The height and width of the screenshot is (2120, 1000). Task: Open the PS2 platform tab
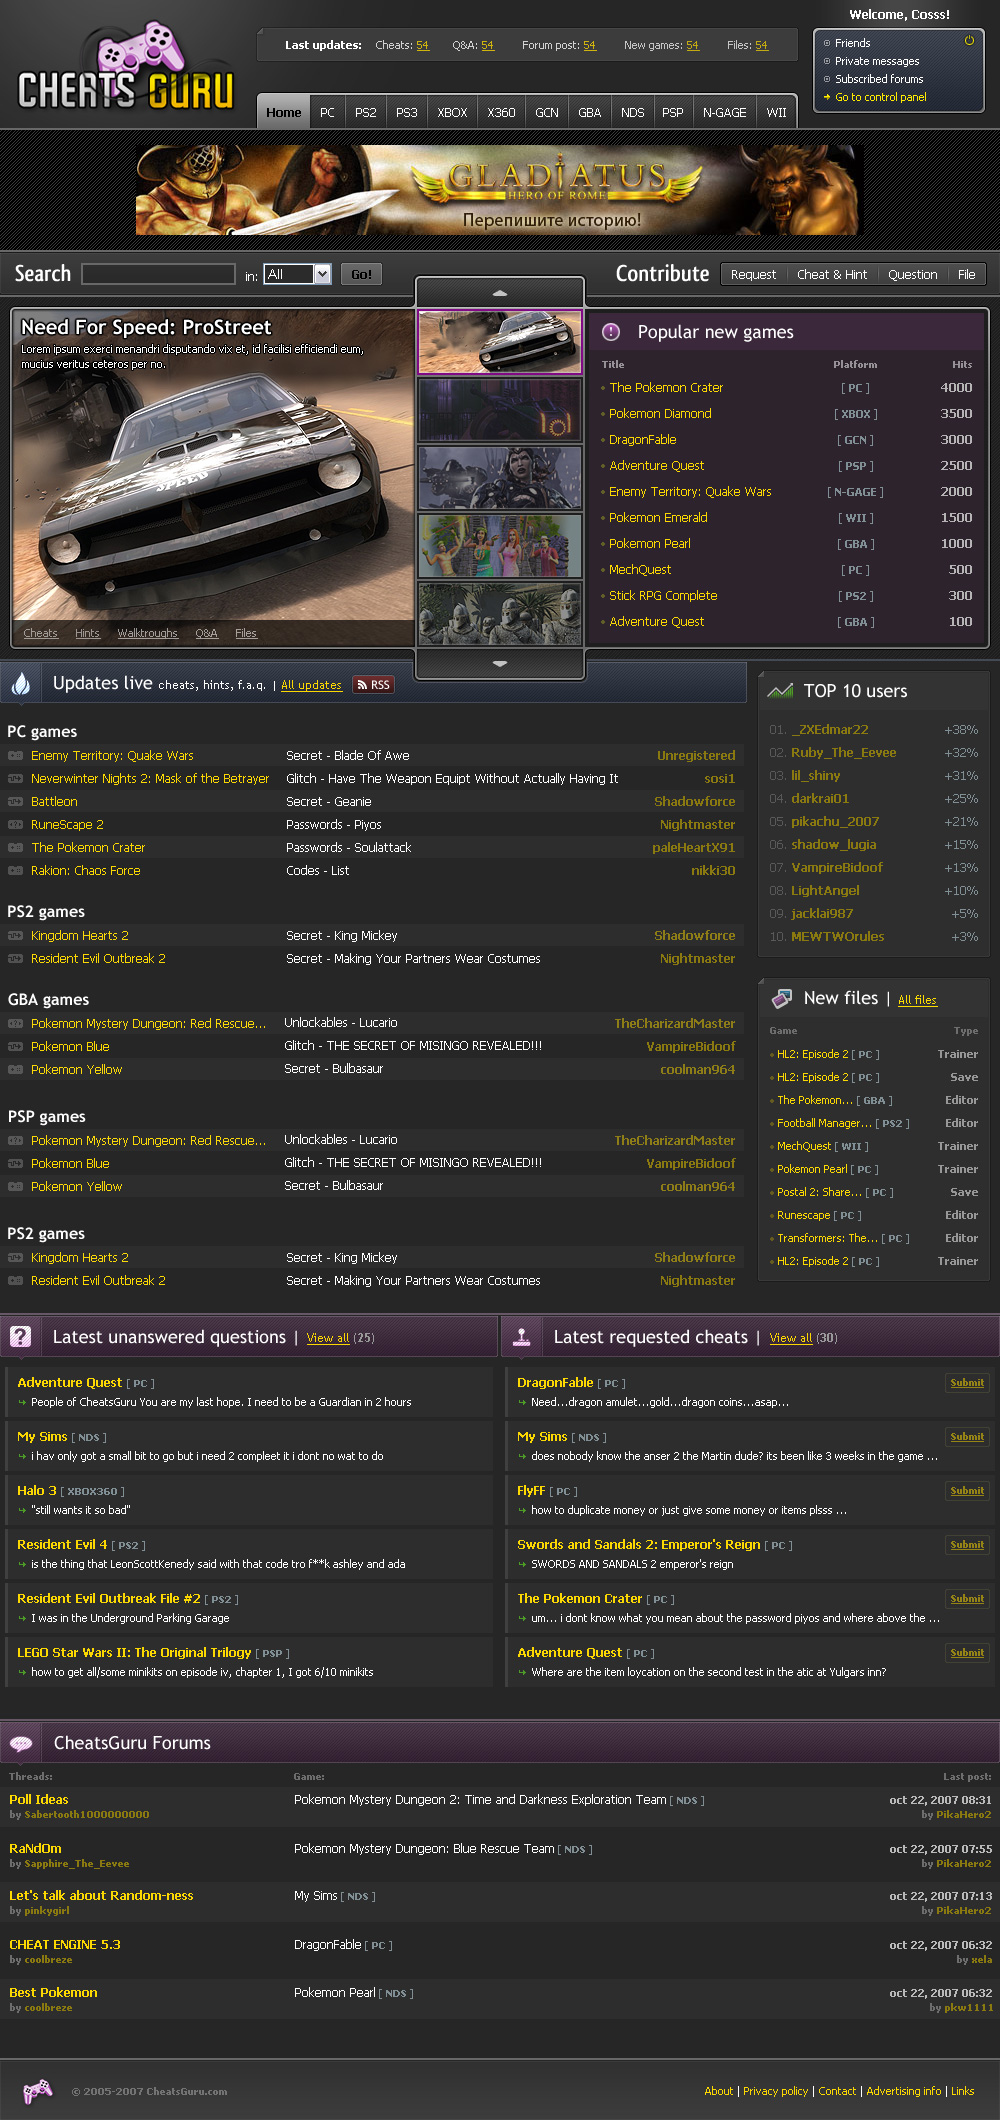pyautogui.click(x=366, y=112)
